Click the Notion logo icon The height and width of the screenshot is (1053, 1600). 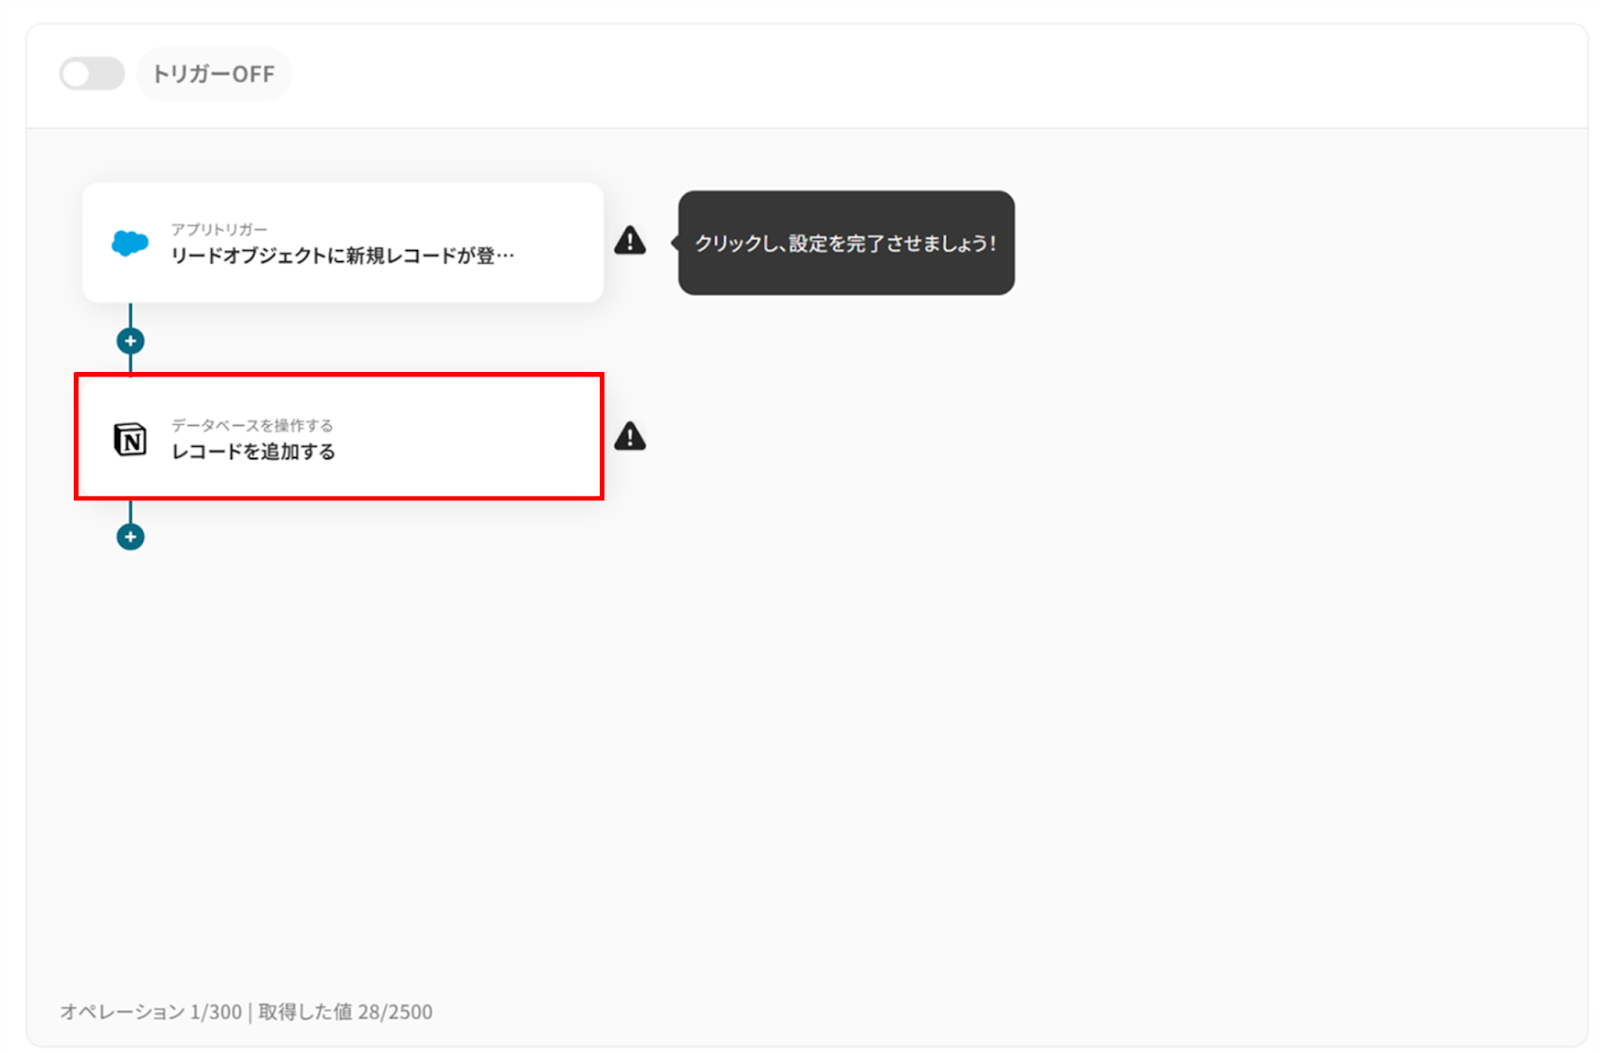click(x=130, y=439)
